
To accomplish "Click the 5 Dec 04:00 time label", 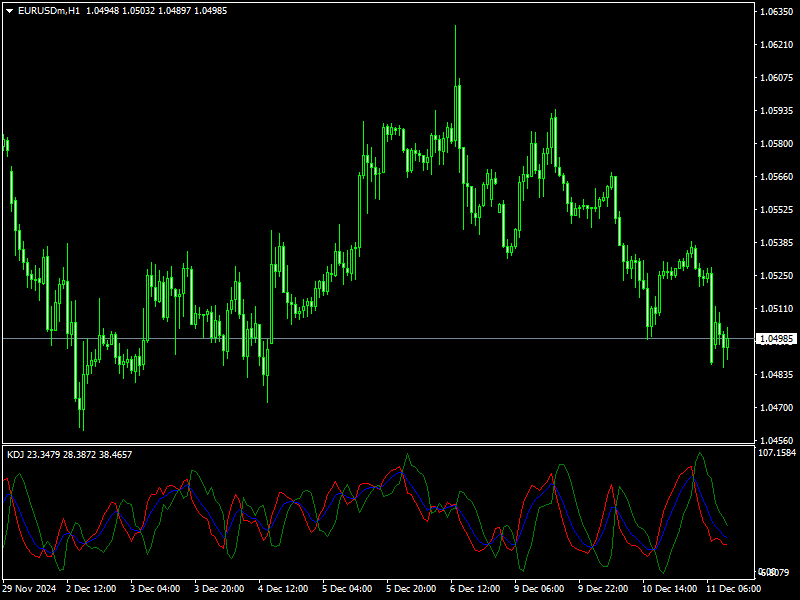I will (x=347, y=589).
